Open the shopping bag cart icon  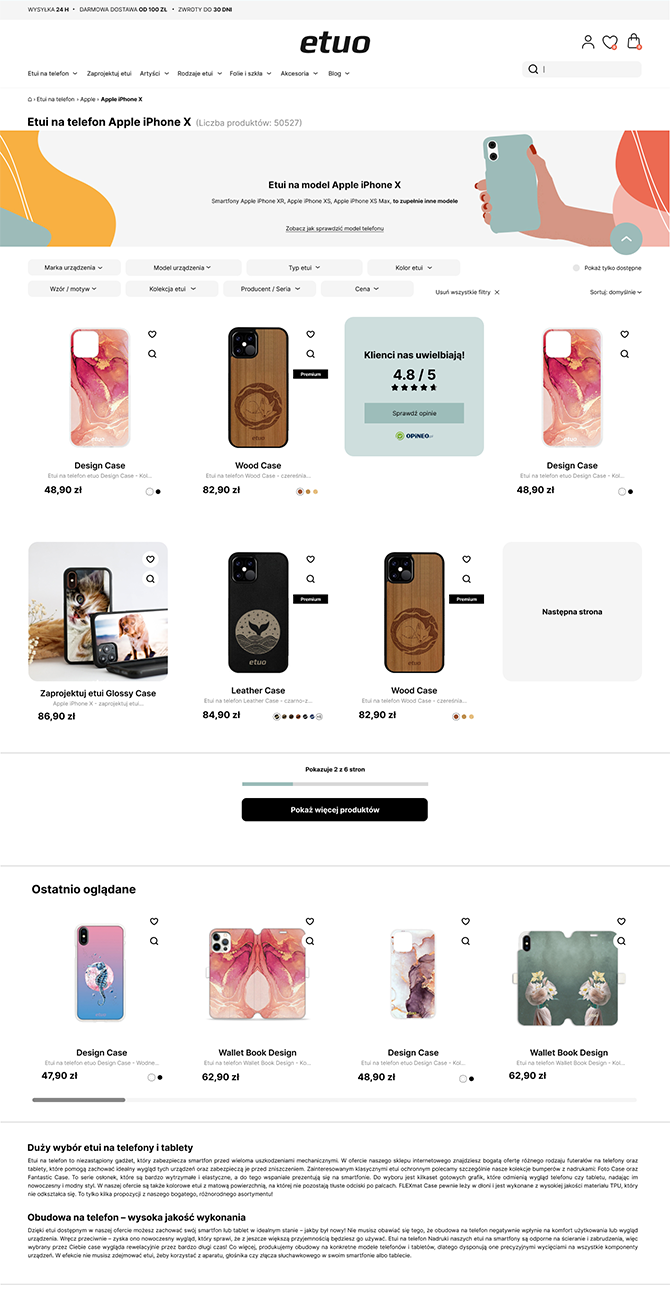click(634, 42)
